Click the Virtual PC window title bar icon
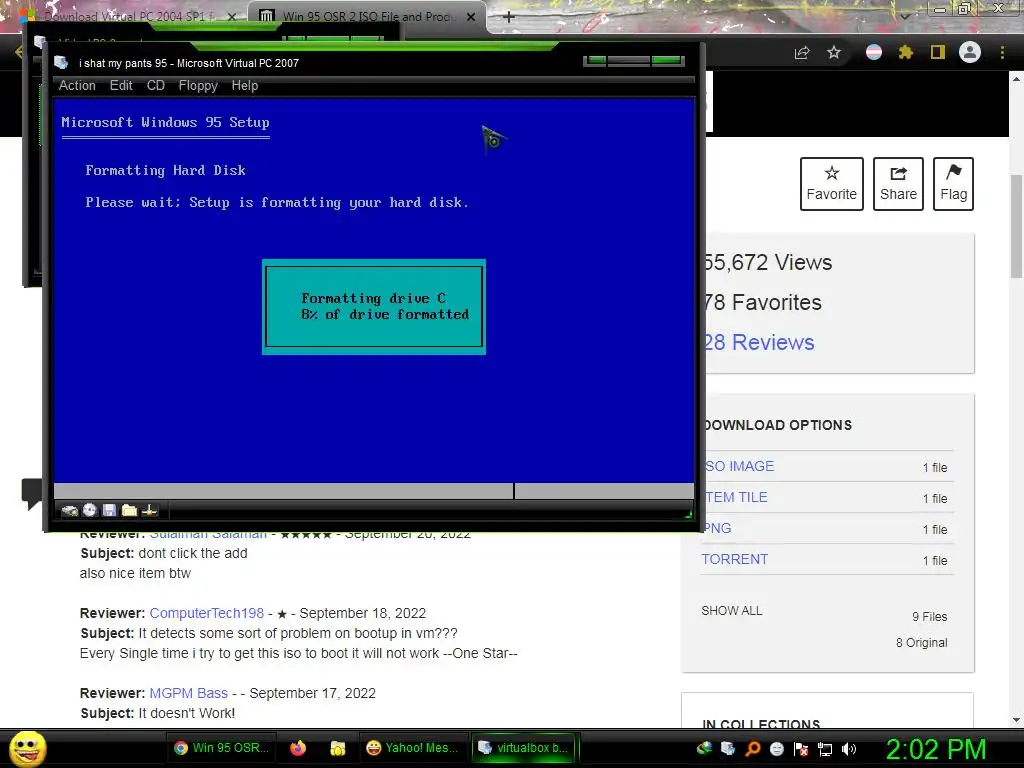This screenshot has width=1024, height=768. click(61, 63)
